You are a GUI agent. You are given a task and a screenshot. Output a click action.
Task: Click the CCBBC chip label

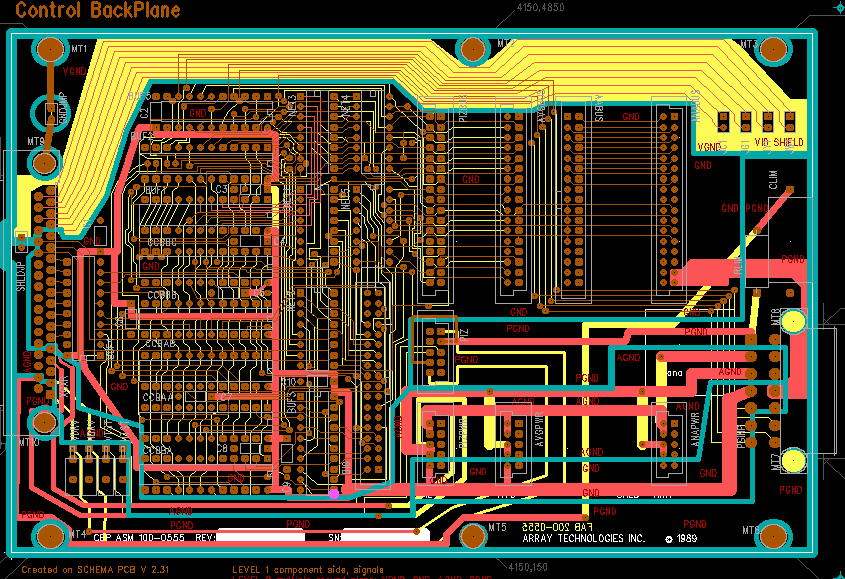[x=162, y=242]
